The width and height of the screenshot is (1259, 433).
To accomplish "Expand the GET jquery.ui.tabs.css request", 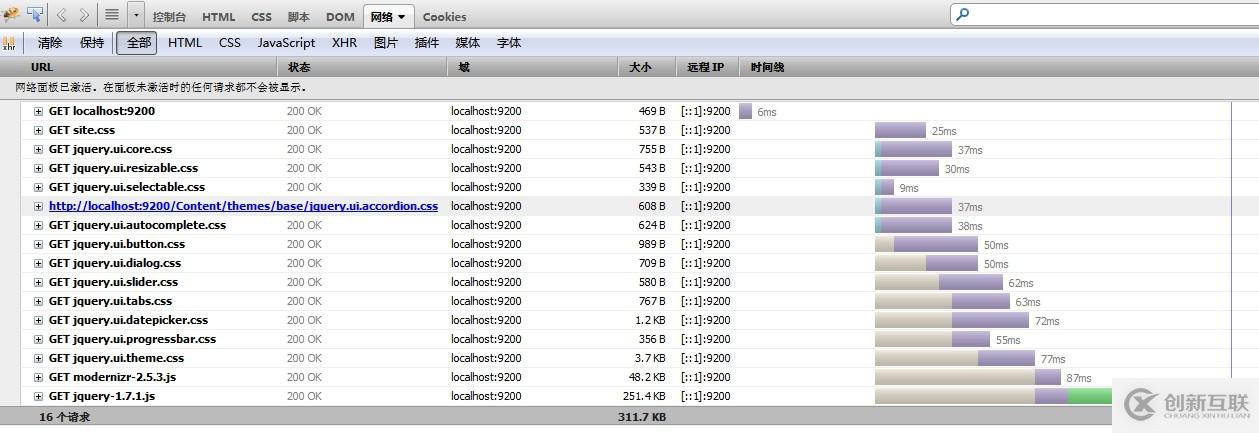I will (39, 301).
